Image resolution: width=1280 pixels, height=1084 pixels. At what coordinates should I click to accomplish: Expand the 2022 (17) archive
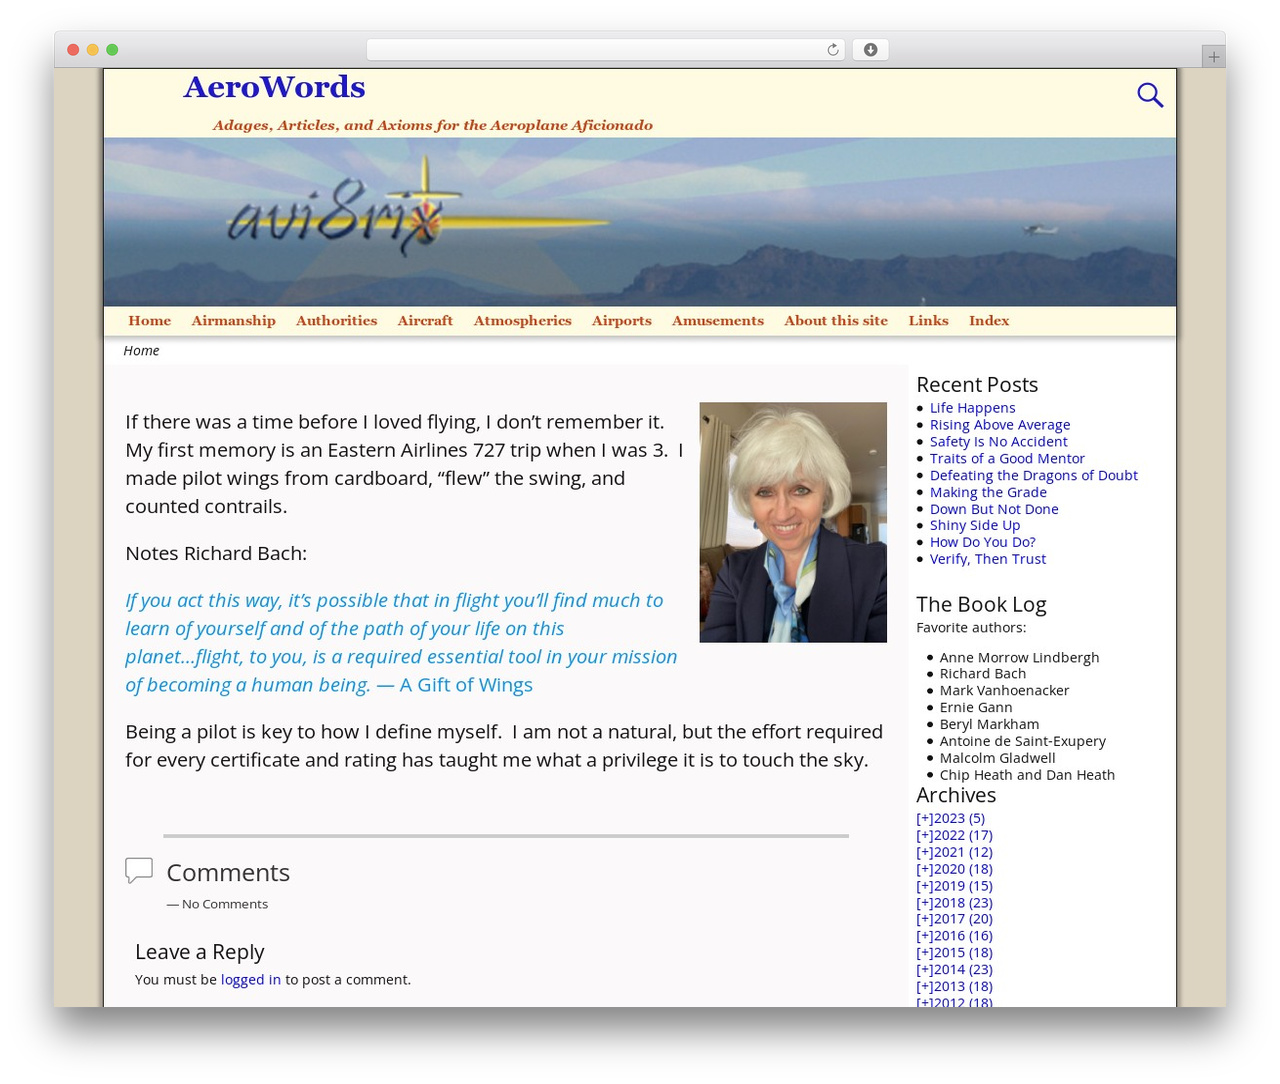pyautogui.click(x=954, y=835)
